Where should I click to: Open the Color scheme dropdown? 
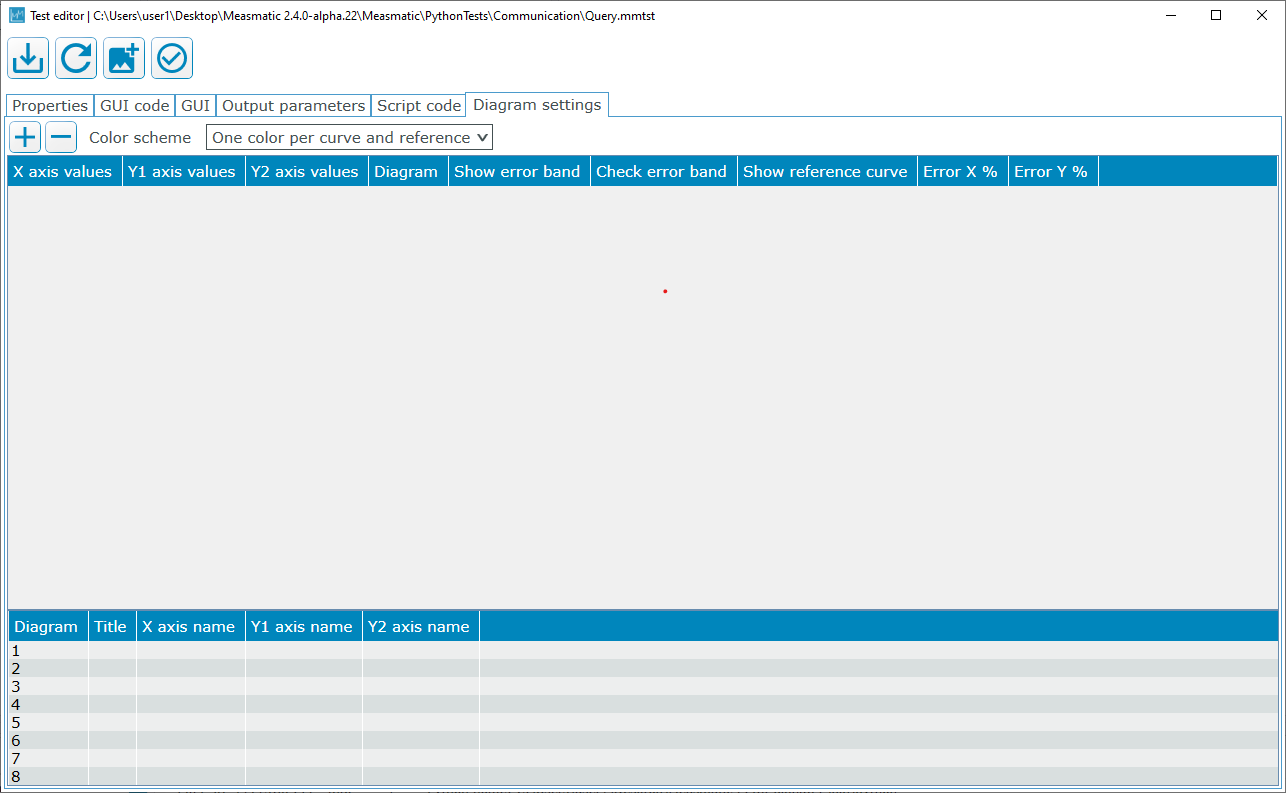349,137
